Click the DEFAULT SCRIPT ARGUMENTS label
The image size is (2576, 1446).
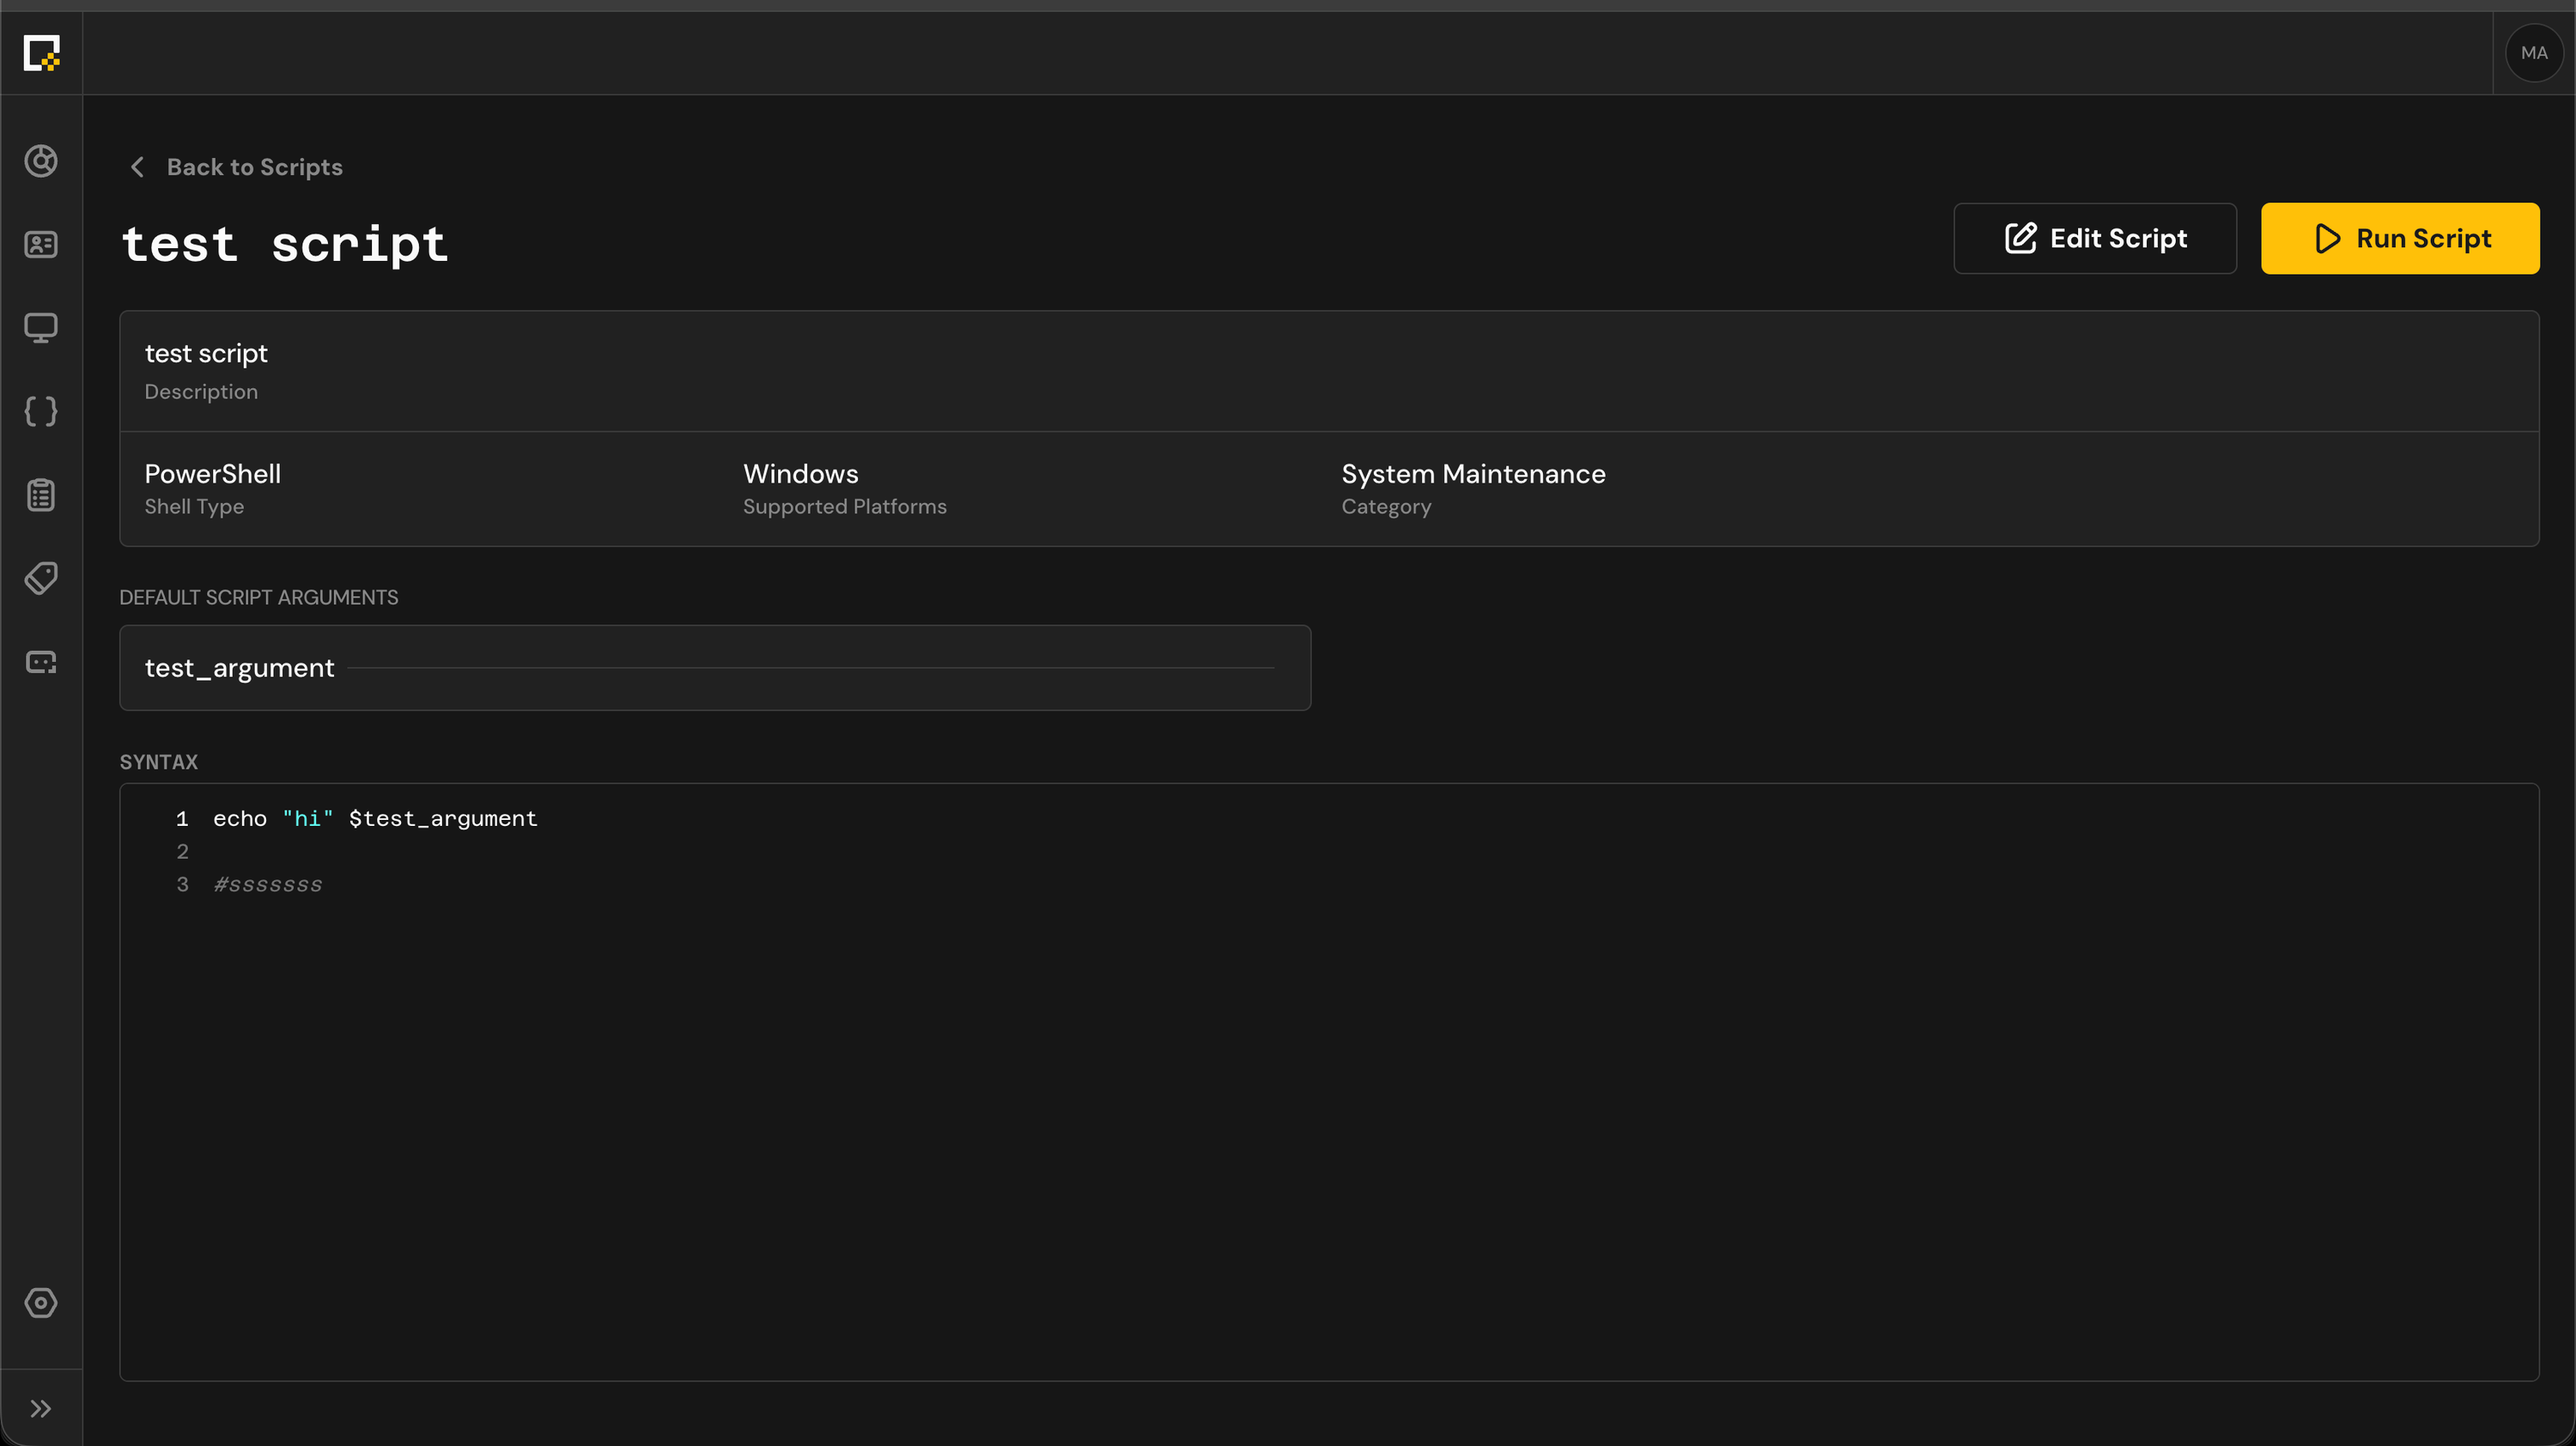coord(259,597)
